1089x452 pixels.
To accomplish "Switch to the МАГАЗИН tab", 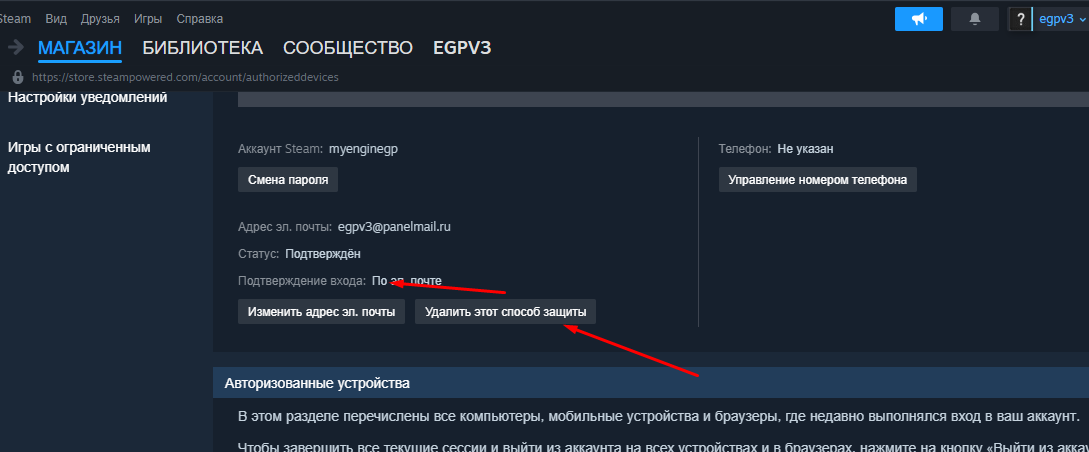I will point(80,48).
